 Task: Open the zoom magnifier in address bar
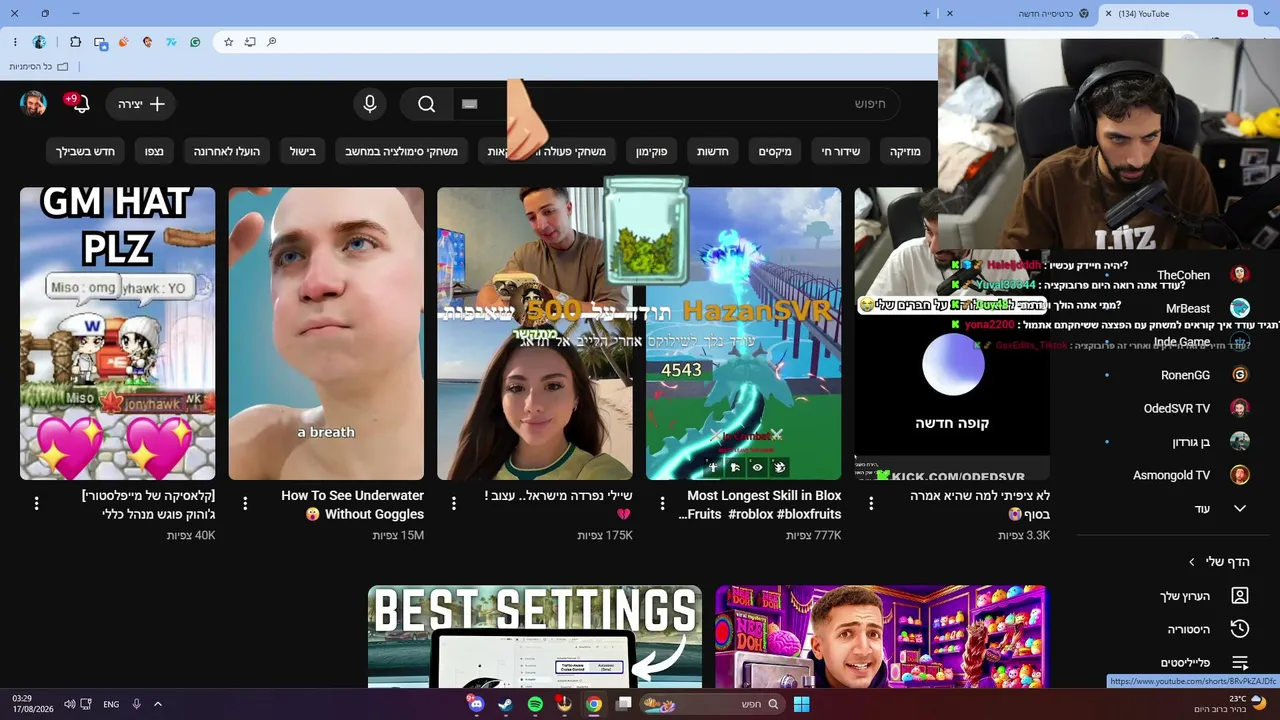point(271,42)
